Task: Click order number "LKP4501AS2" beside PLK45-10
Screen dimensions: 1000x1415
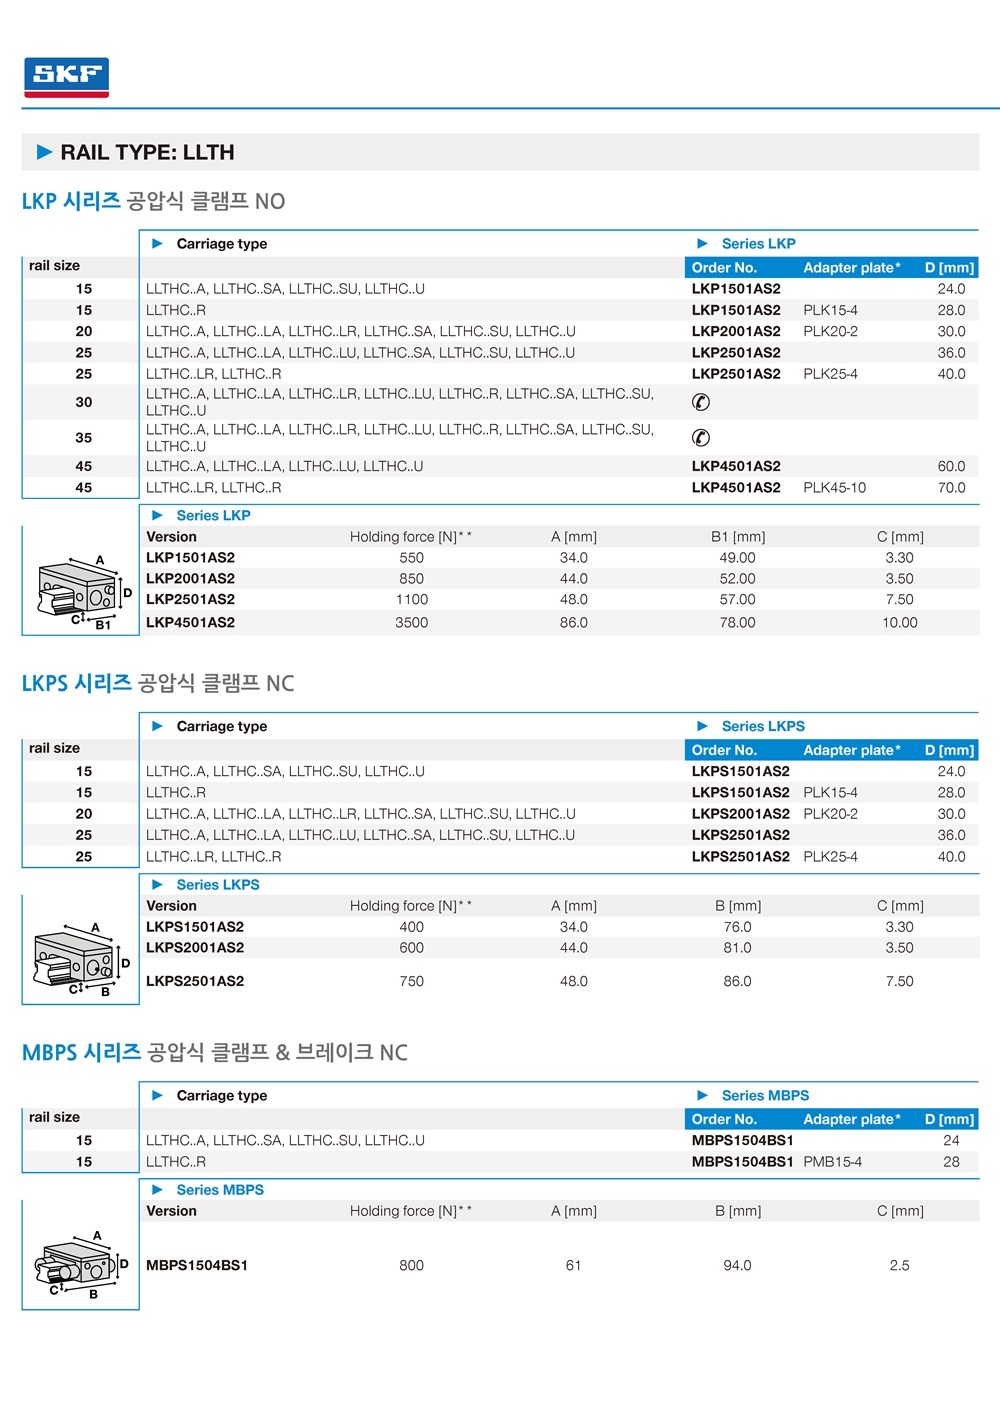Action: point(736,488)
